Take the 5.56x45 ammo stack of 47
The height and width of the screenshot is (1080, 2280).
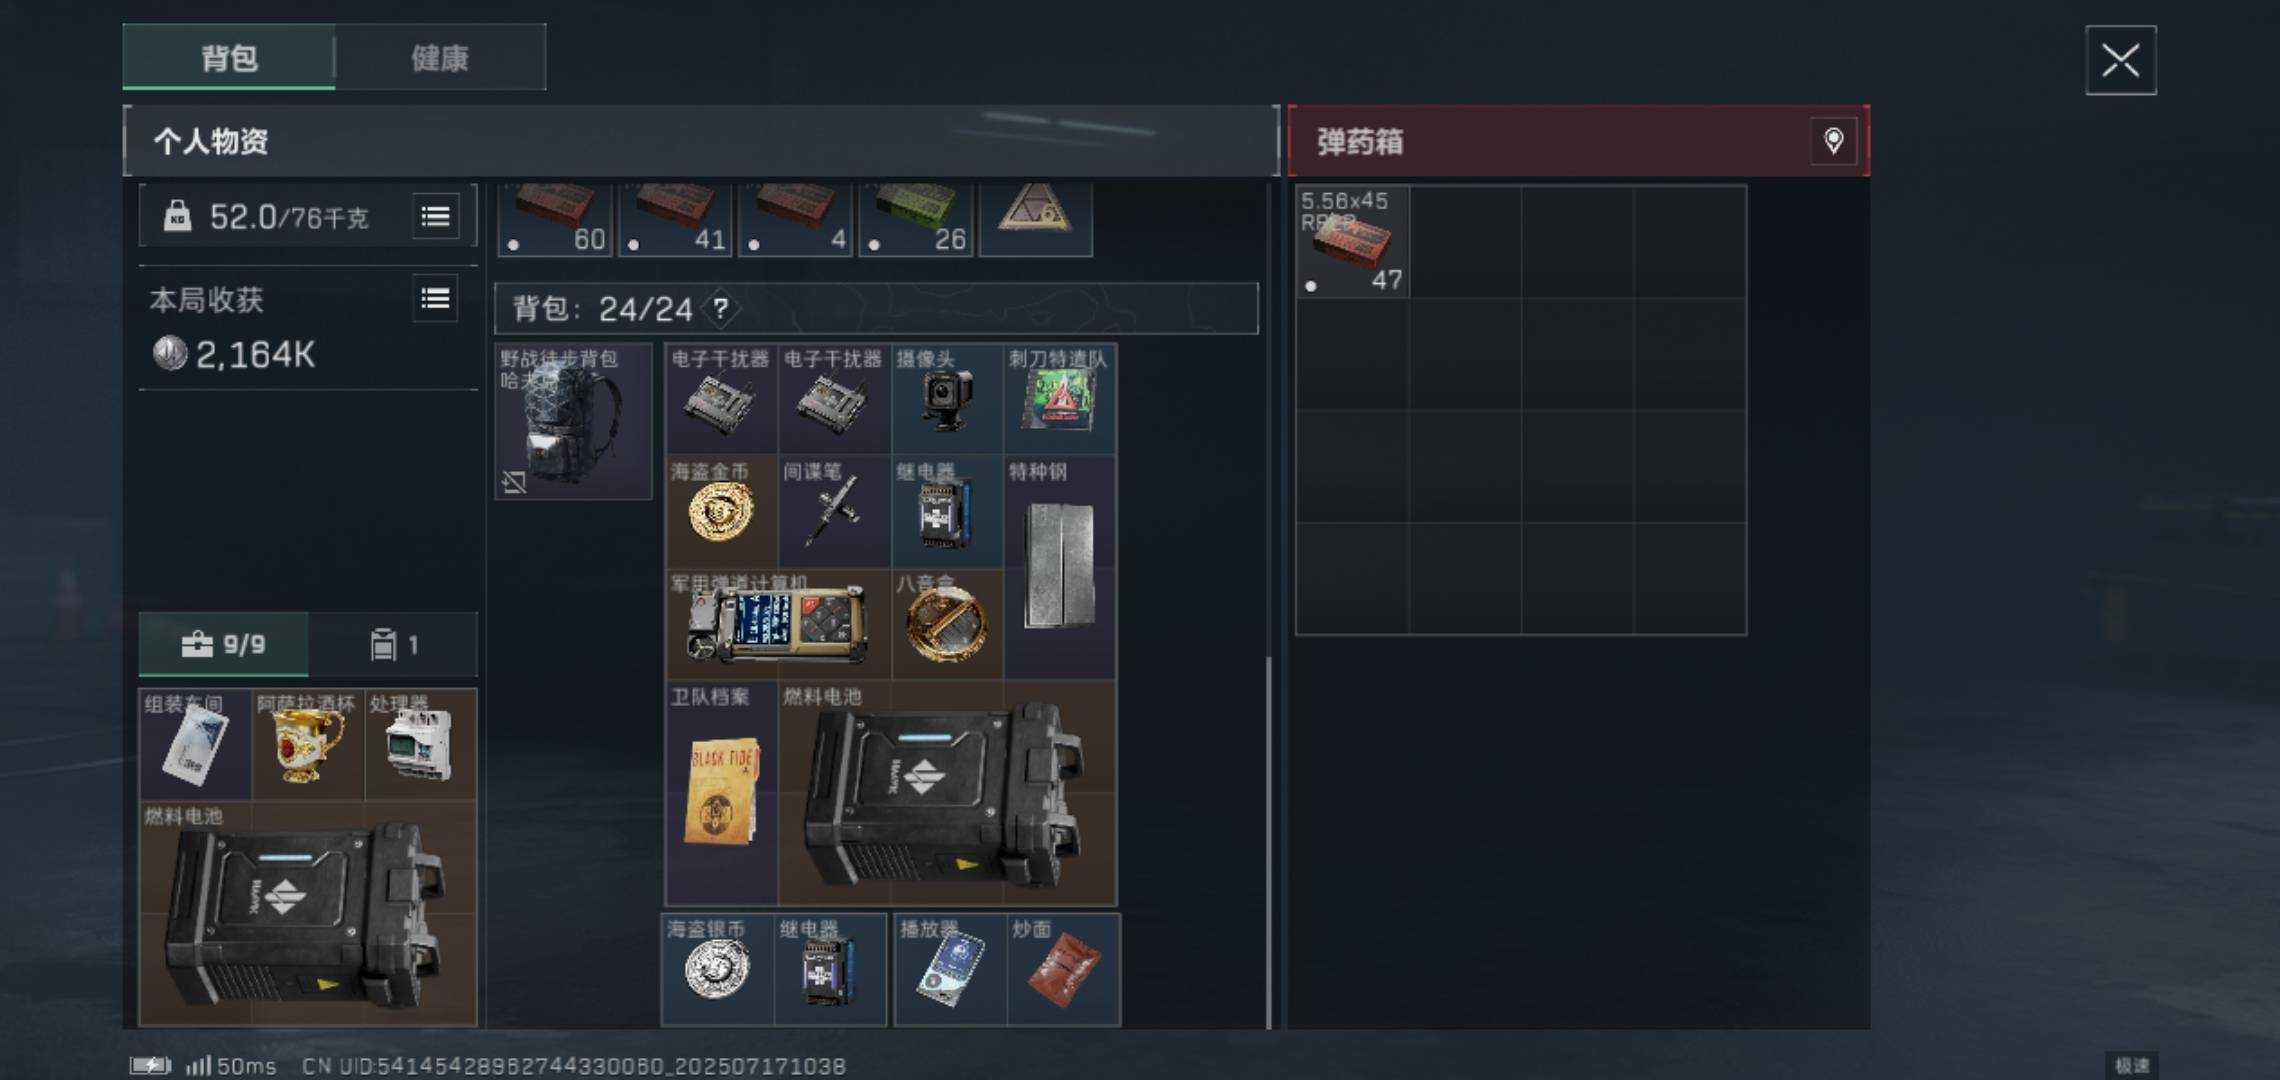(x=1352, y=242)
